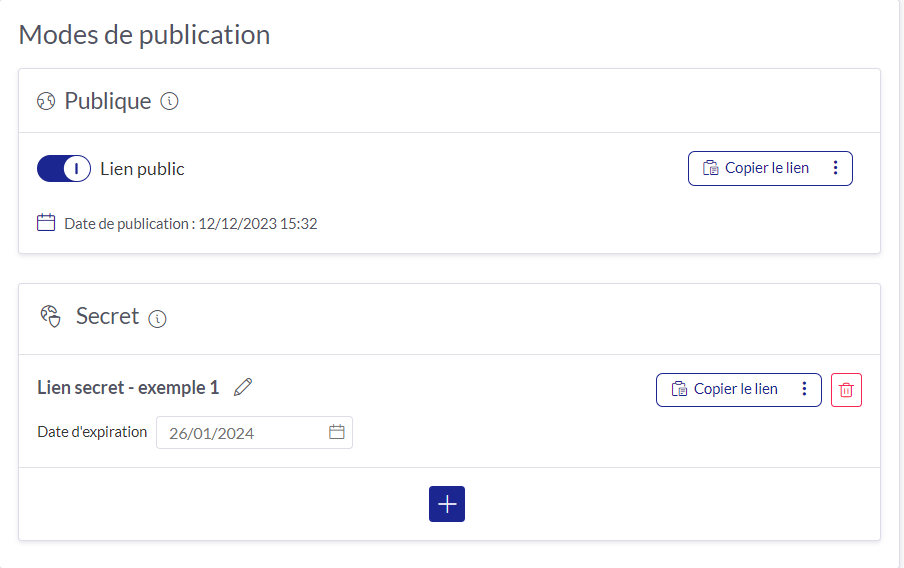
Task: Open three-dot menu on public link button
Action: [835, 168]
